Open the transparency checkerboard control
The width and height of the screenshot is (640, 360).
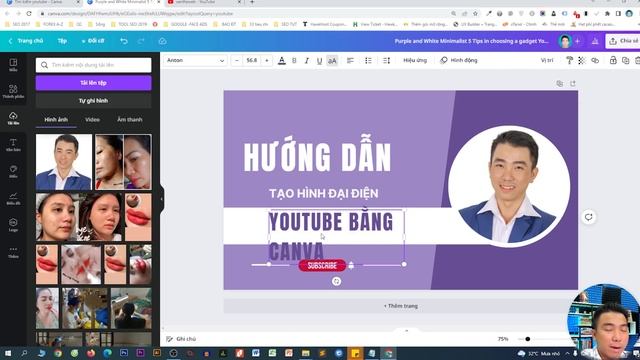click(582, 60)
